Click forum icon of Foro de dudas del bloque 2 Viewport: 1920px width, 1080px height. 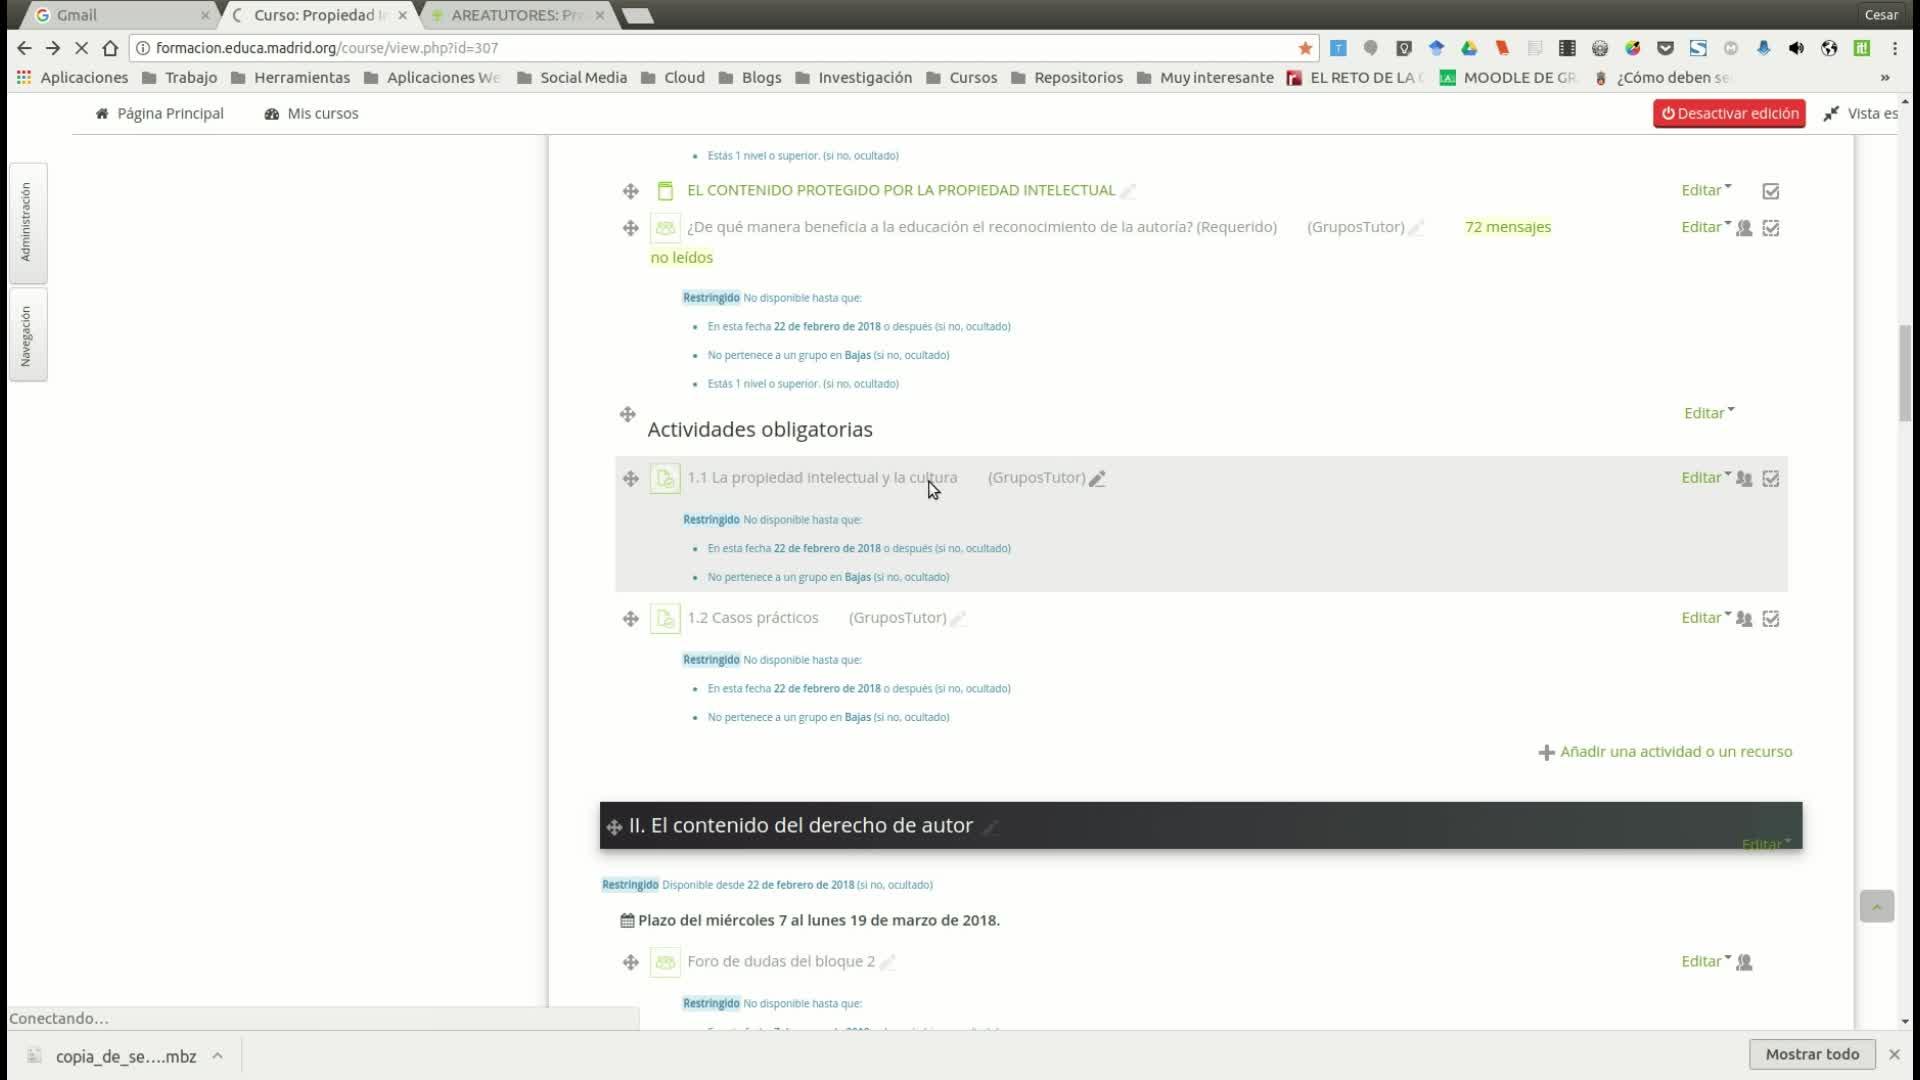coord(665,962)
